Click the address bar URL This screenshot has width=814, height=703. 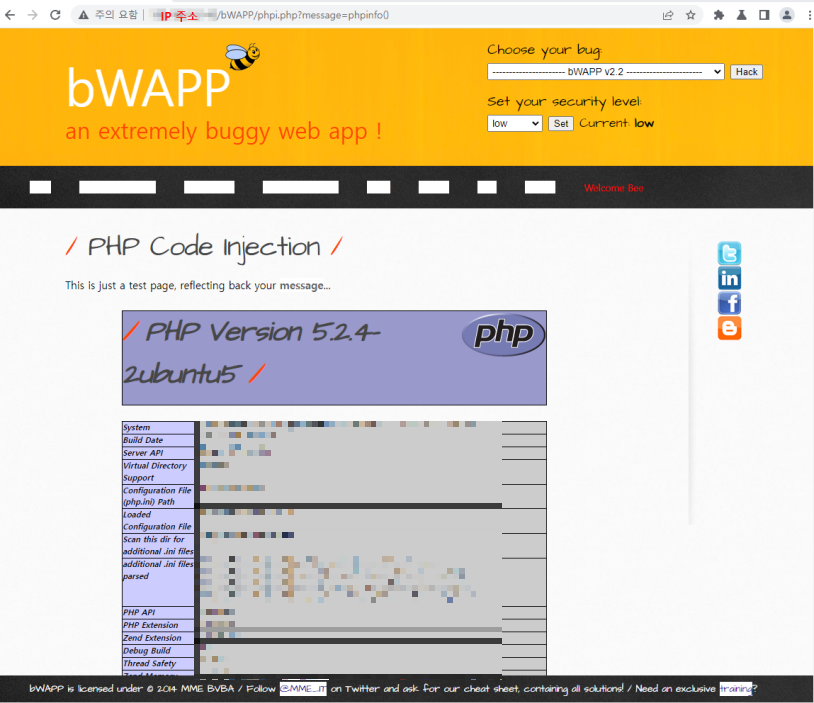click(304, 15)
